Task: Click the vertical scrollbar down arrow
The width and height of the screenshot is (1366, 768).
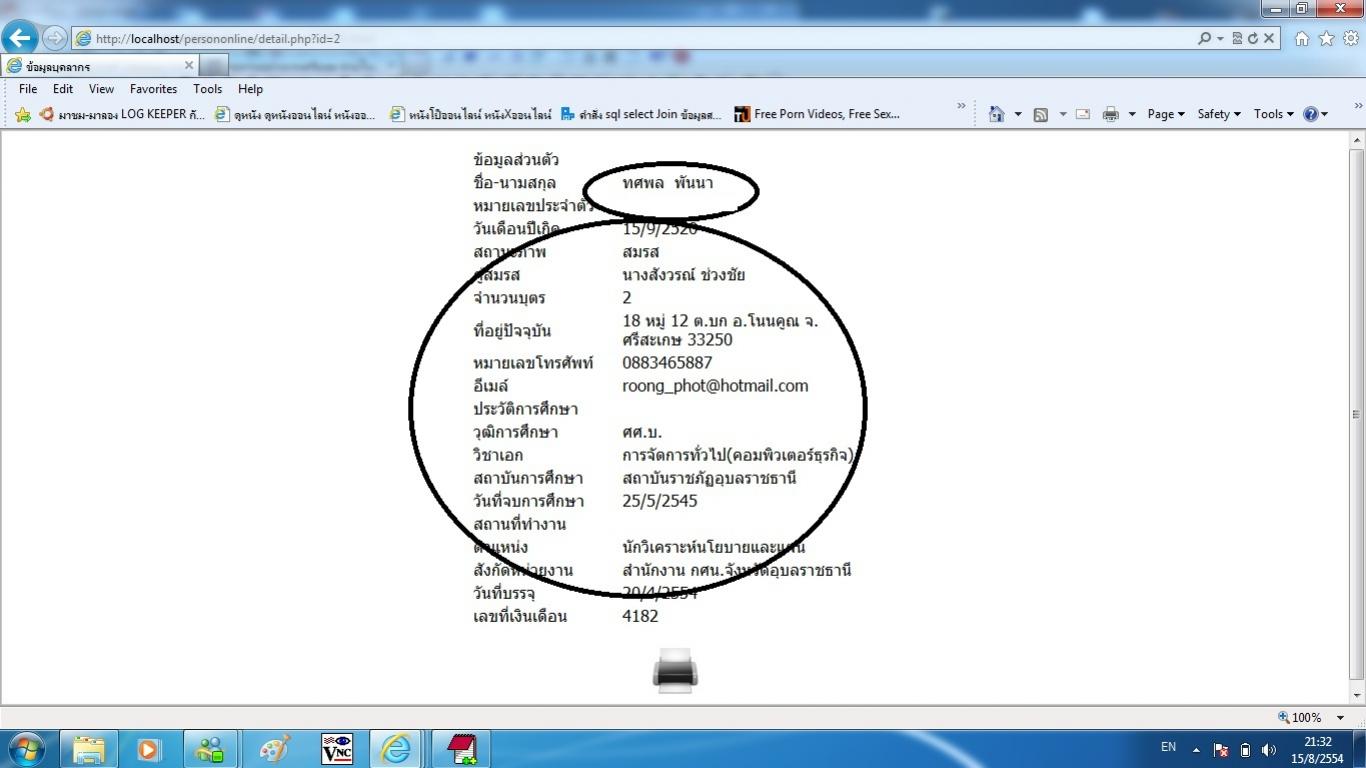Action: [1357, 694]
